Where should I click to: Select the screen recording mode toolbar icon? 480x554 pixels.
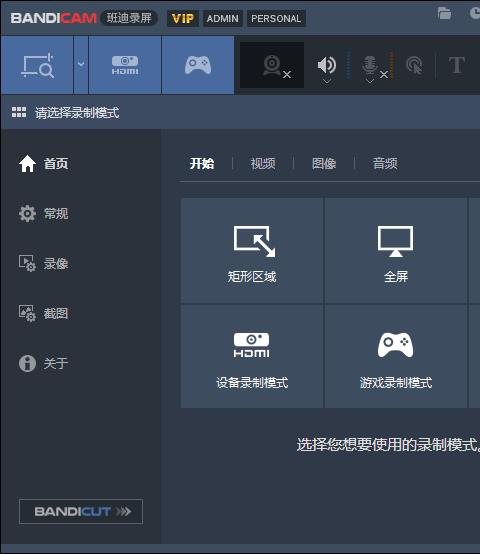(37, 65)
